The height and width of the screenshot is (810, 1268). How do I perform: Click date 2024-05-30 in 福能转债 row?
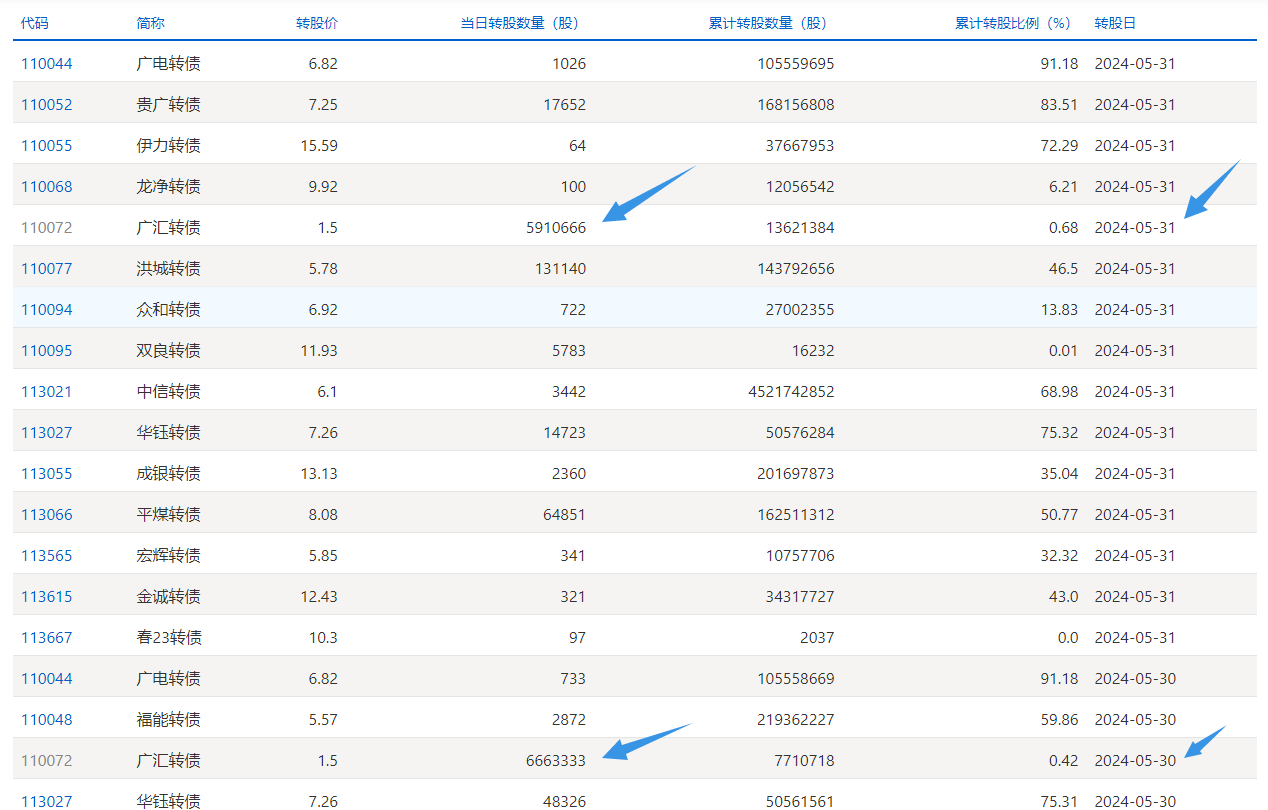(1135, 720)
